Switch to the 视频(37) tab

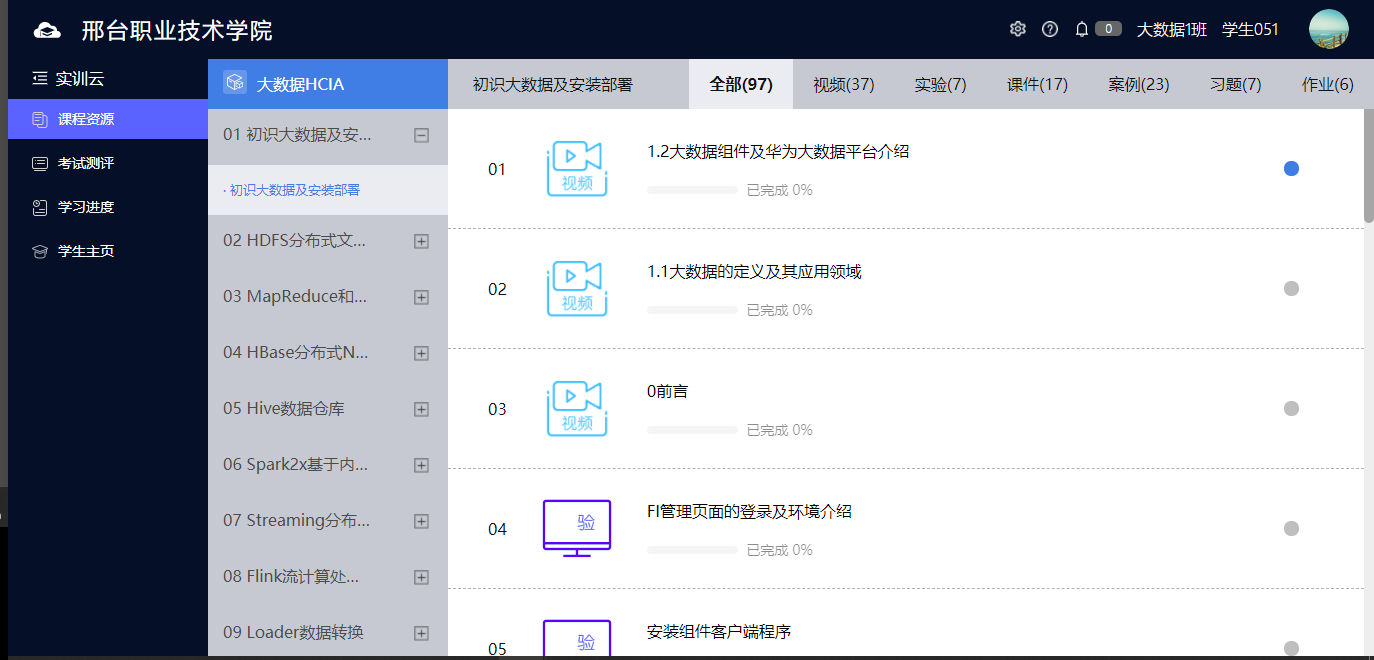click(x=842, y=84)
